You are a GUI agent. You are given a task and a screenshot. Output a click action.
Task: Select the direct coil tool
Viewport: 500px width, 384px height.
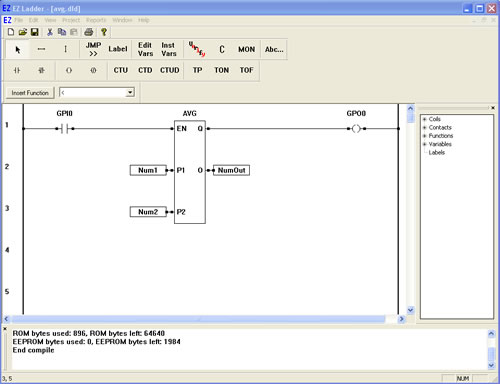click(x=69, y=70)
